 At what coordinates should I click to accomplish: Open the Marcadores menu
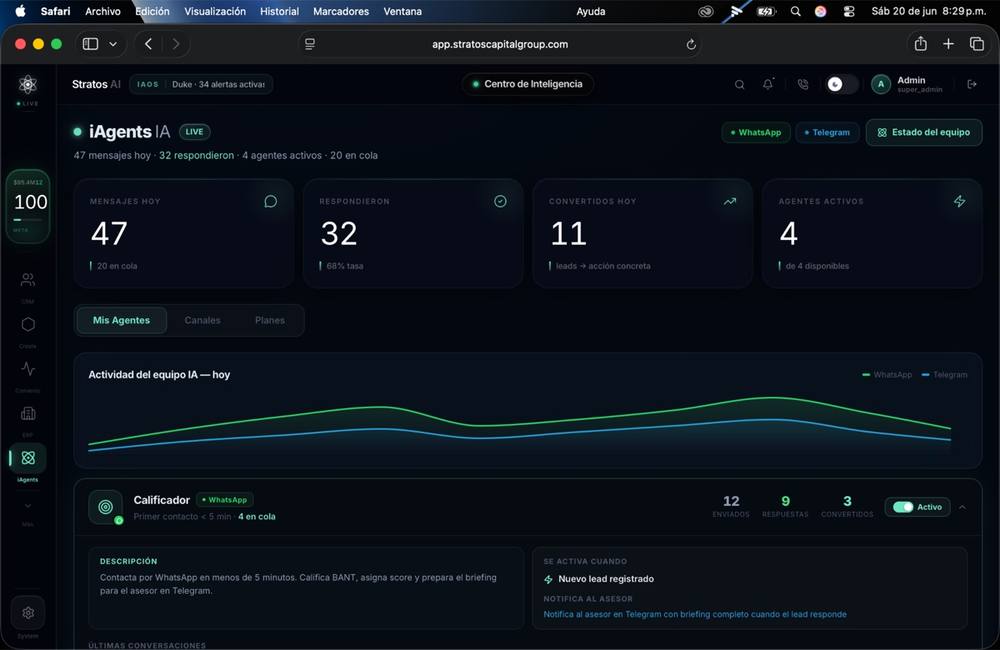pos(341,11)
